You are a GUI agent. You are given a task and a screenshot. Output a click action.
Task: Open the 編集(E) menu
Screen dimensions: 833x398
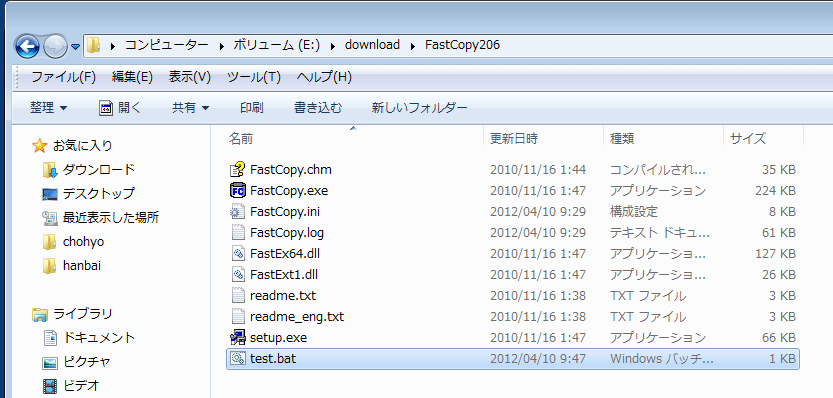tap(132, 77)
